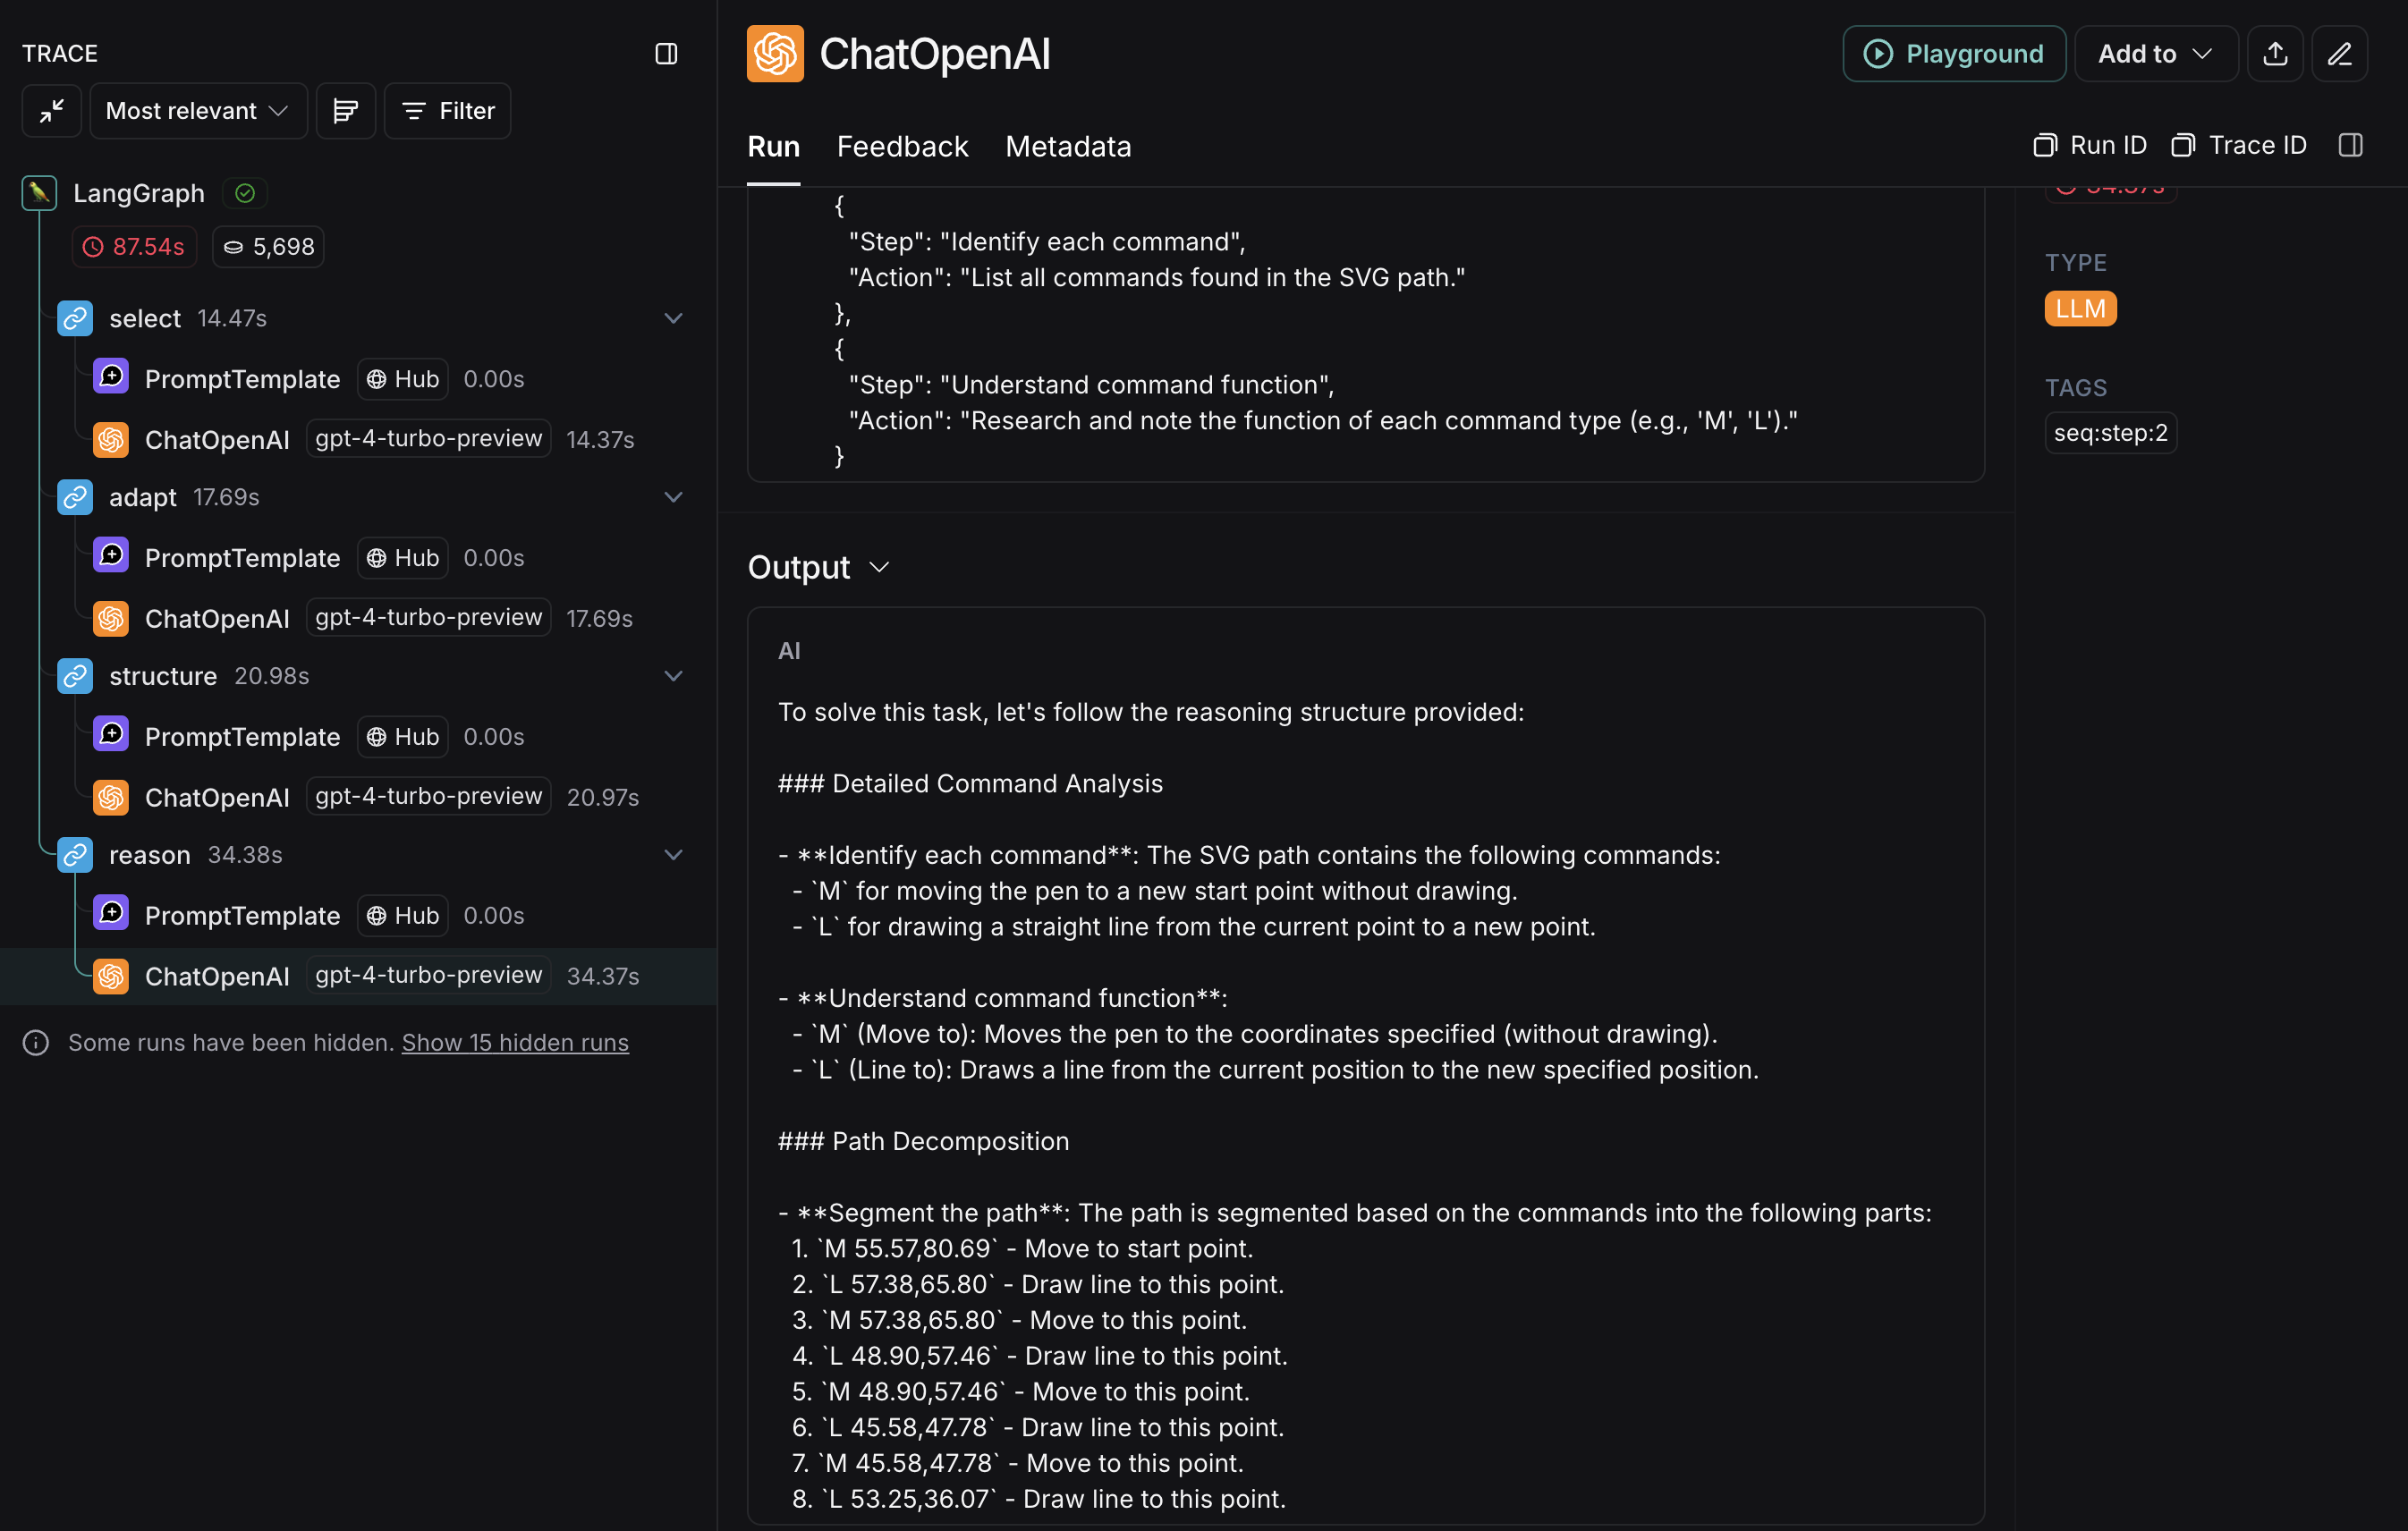Click the '### Path Decomposition' heading text
This screenshot has height=1531, width=2408.
tap(923, 1141)
